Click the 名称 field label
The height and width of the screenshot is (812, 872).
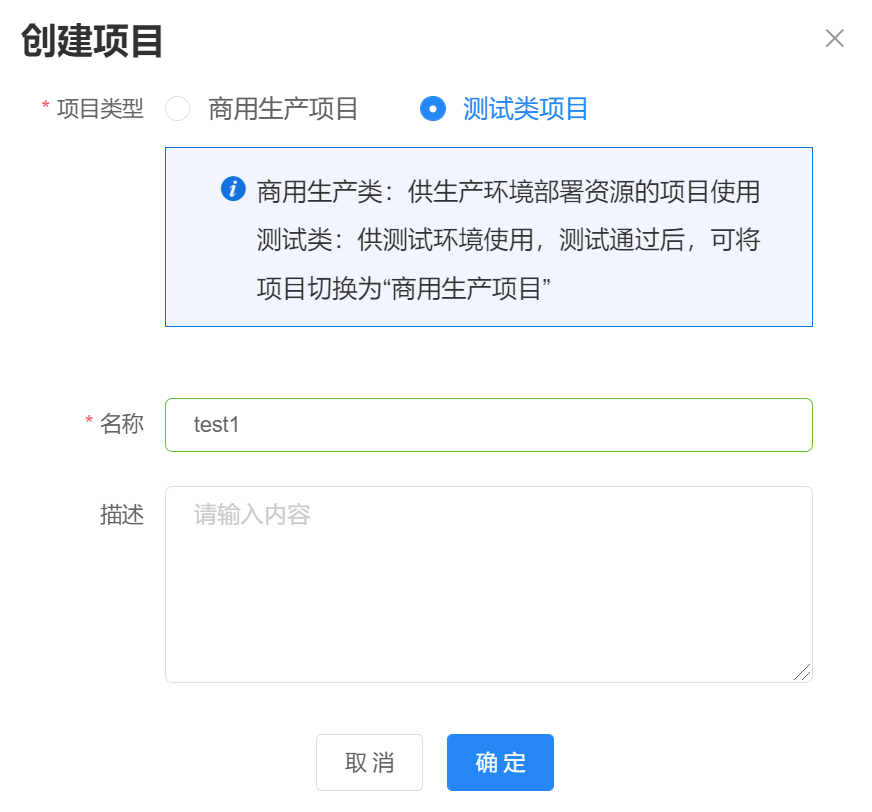coord(122,424)
